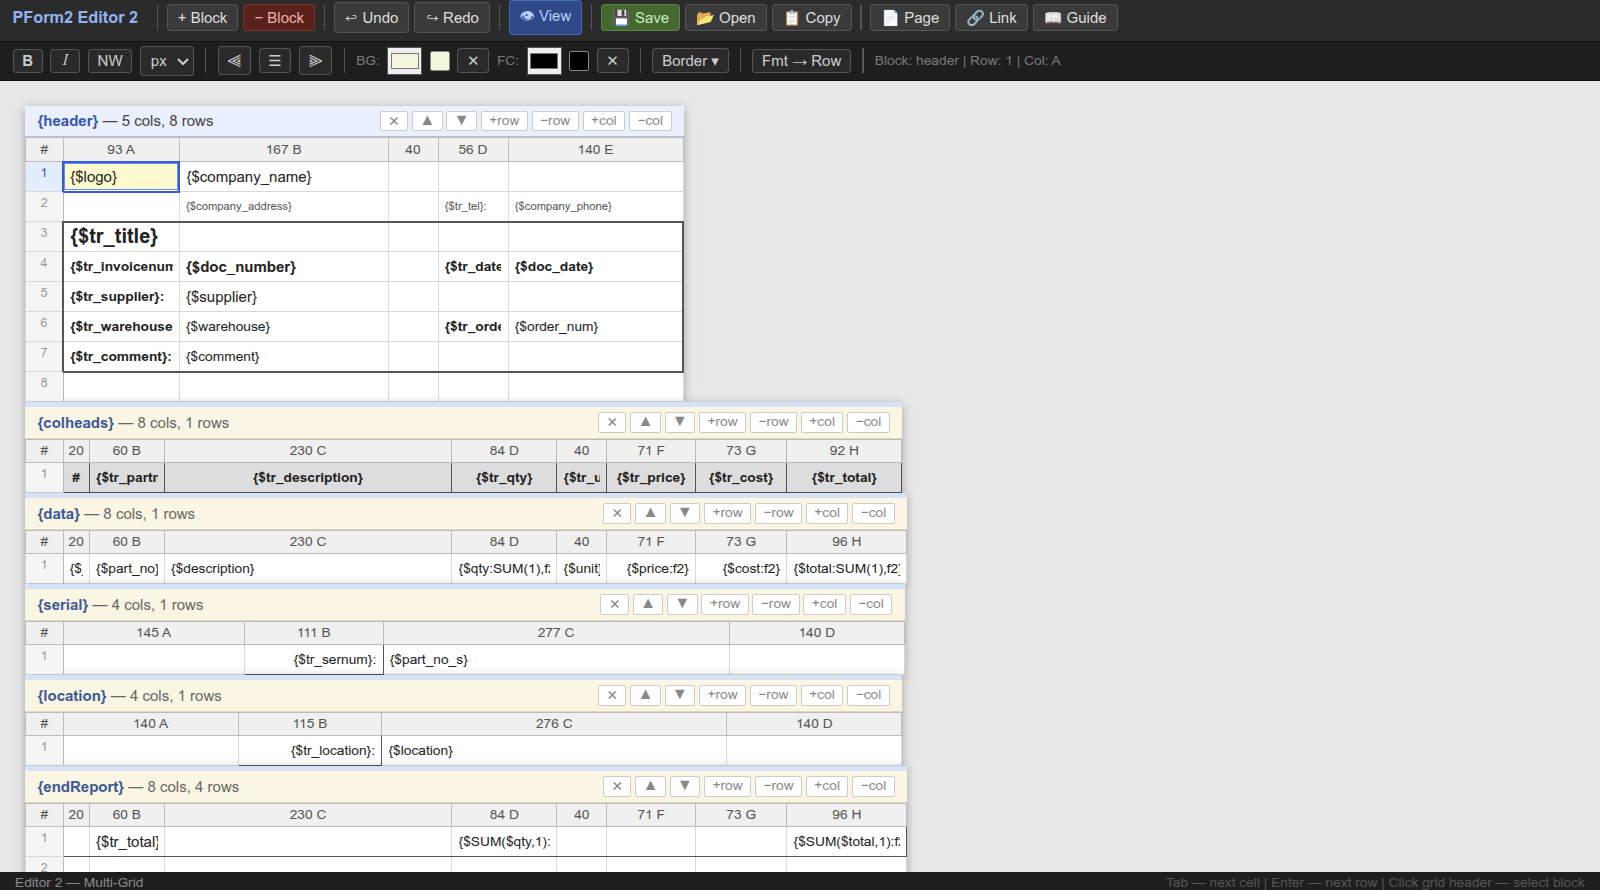
Task: Open the BG color picker swatch
Action: tap(405, 61)
